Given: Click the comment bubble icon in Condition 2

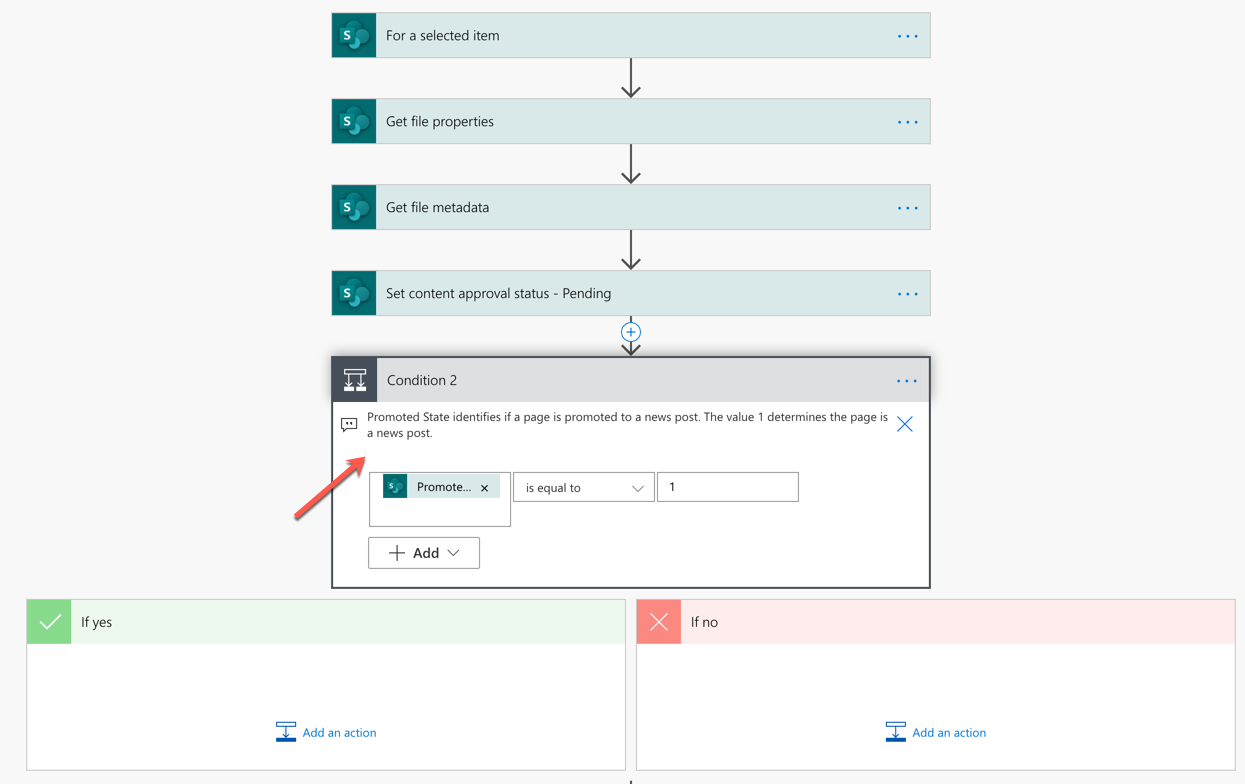Looking at the screenshot, I should point(349,425).
